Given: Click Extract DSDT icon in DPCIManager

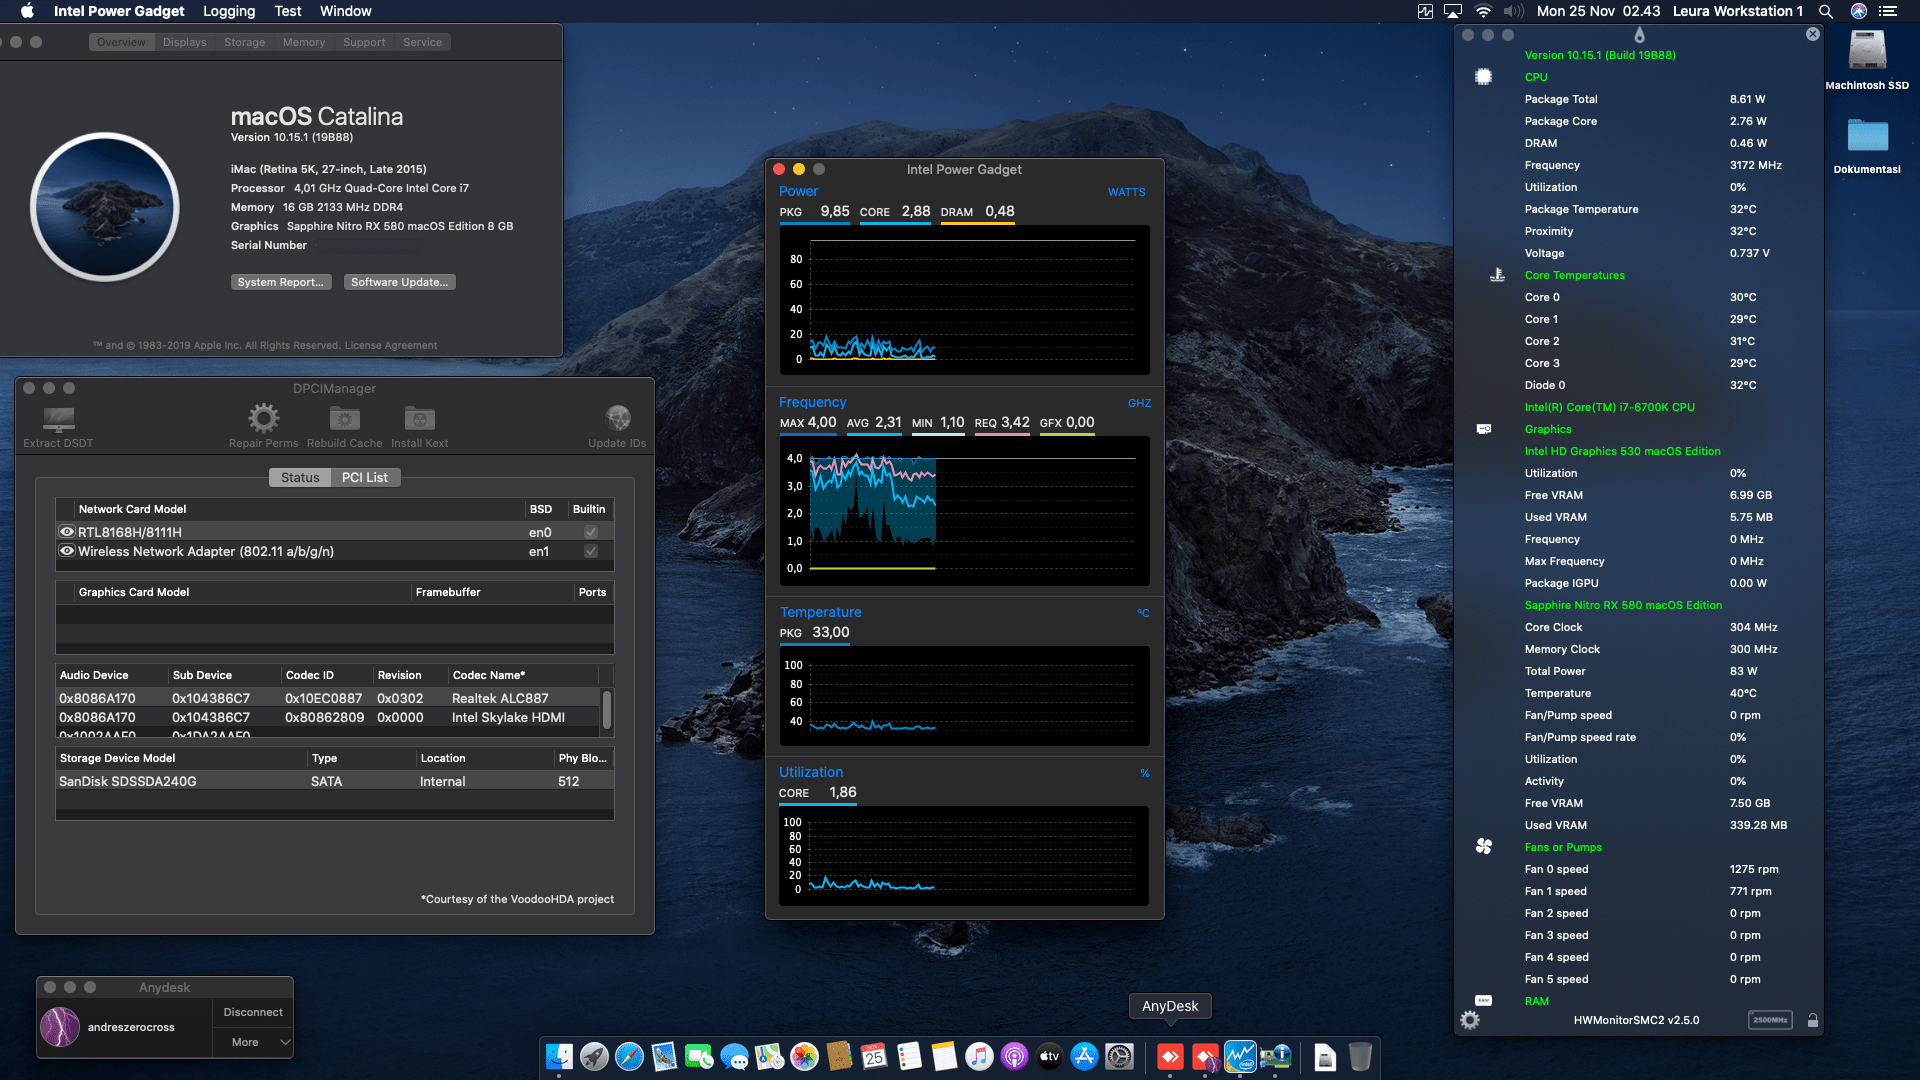Looking at the screenshot, I should point(58,418).
